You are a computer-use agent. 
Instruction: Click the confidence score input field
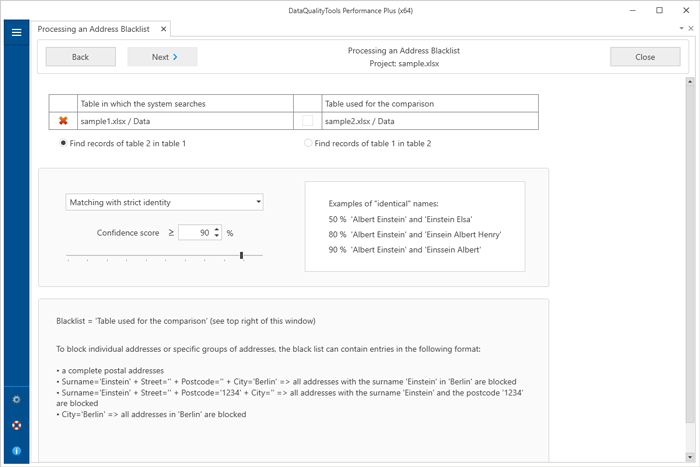click(196, 233)
